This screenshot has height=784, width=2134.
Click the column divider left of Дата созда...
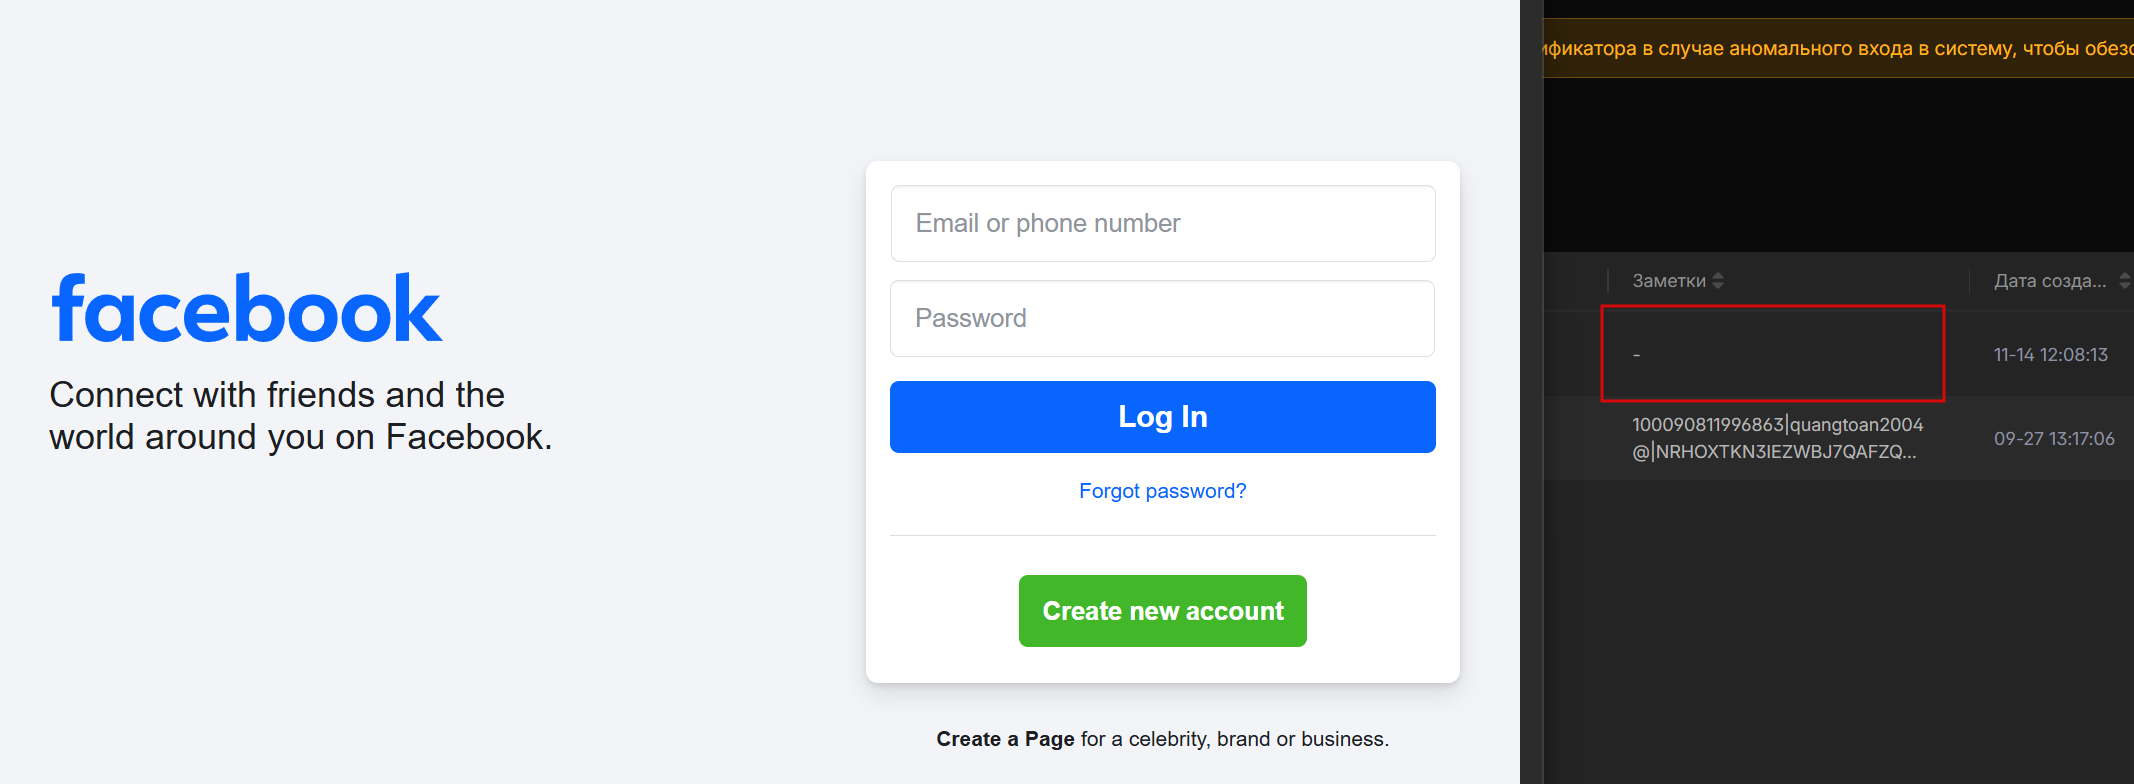[x=1969, y=281]
